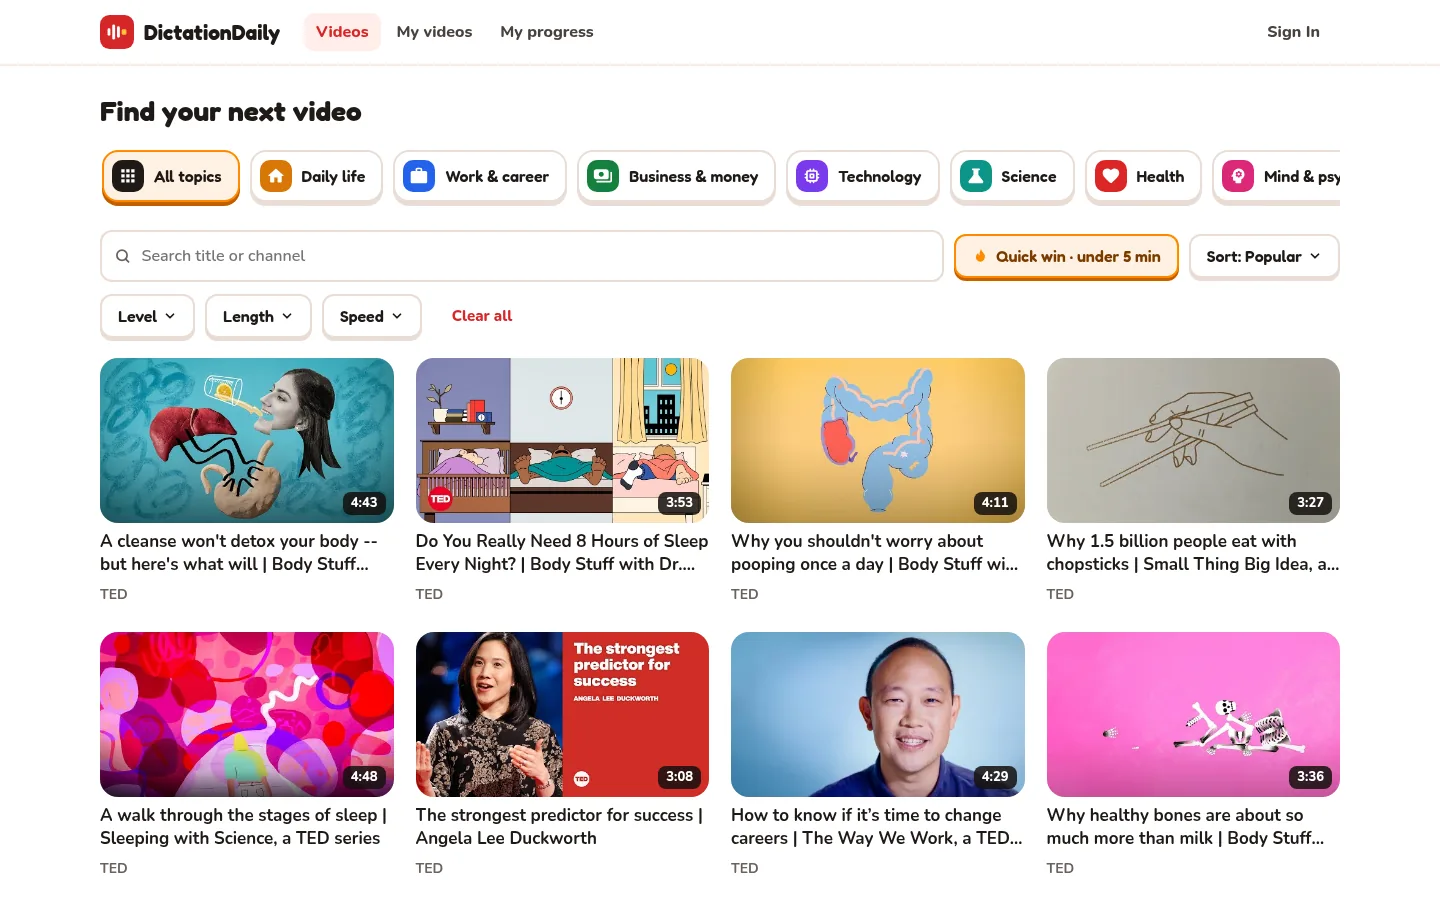
Task: Choose the Mind & psychology icon
Action: click(1238, 177)
